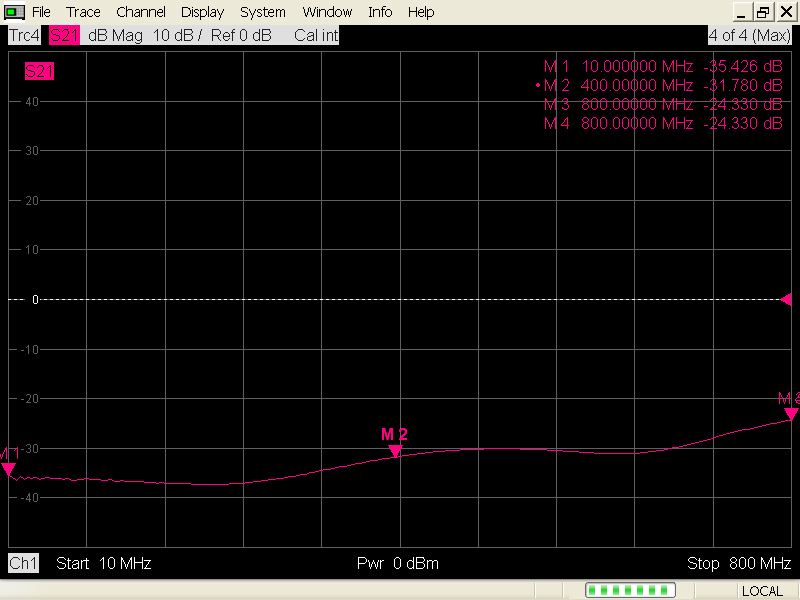This screenshot has width=800, height=600.
Task: Select the M 3 marker at 800 MHz
Action: coord(791,414)
